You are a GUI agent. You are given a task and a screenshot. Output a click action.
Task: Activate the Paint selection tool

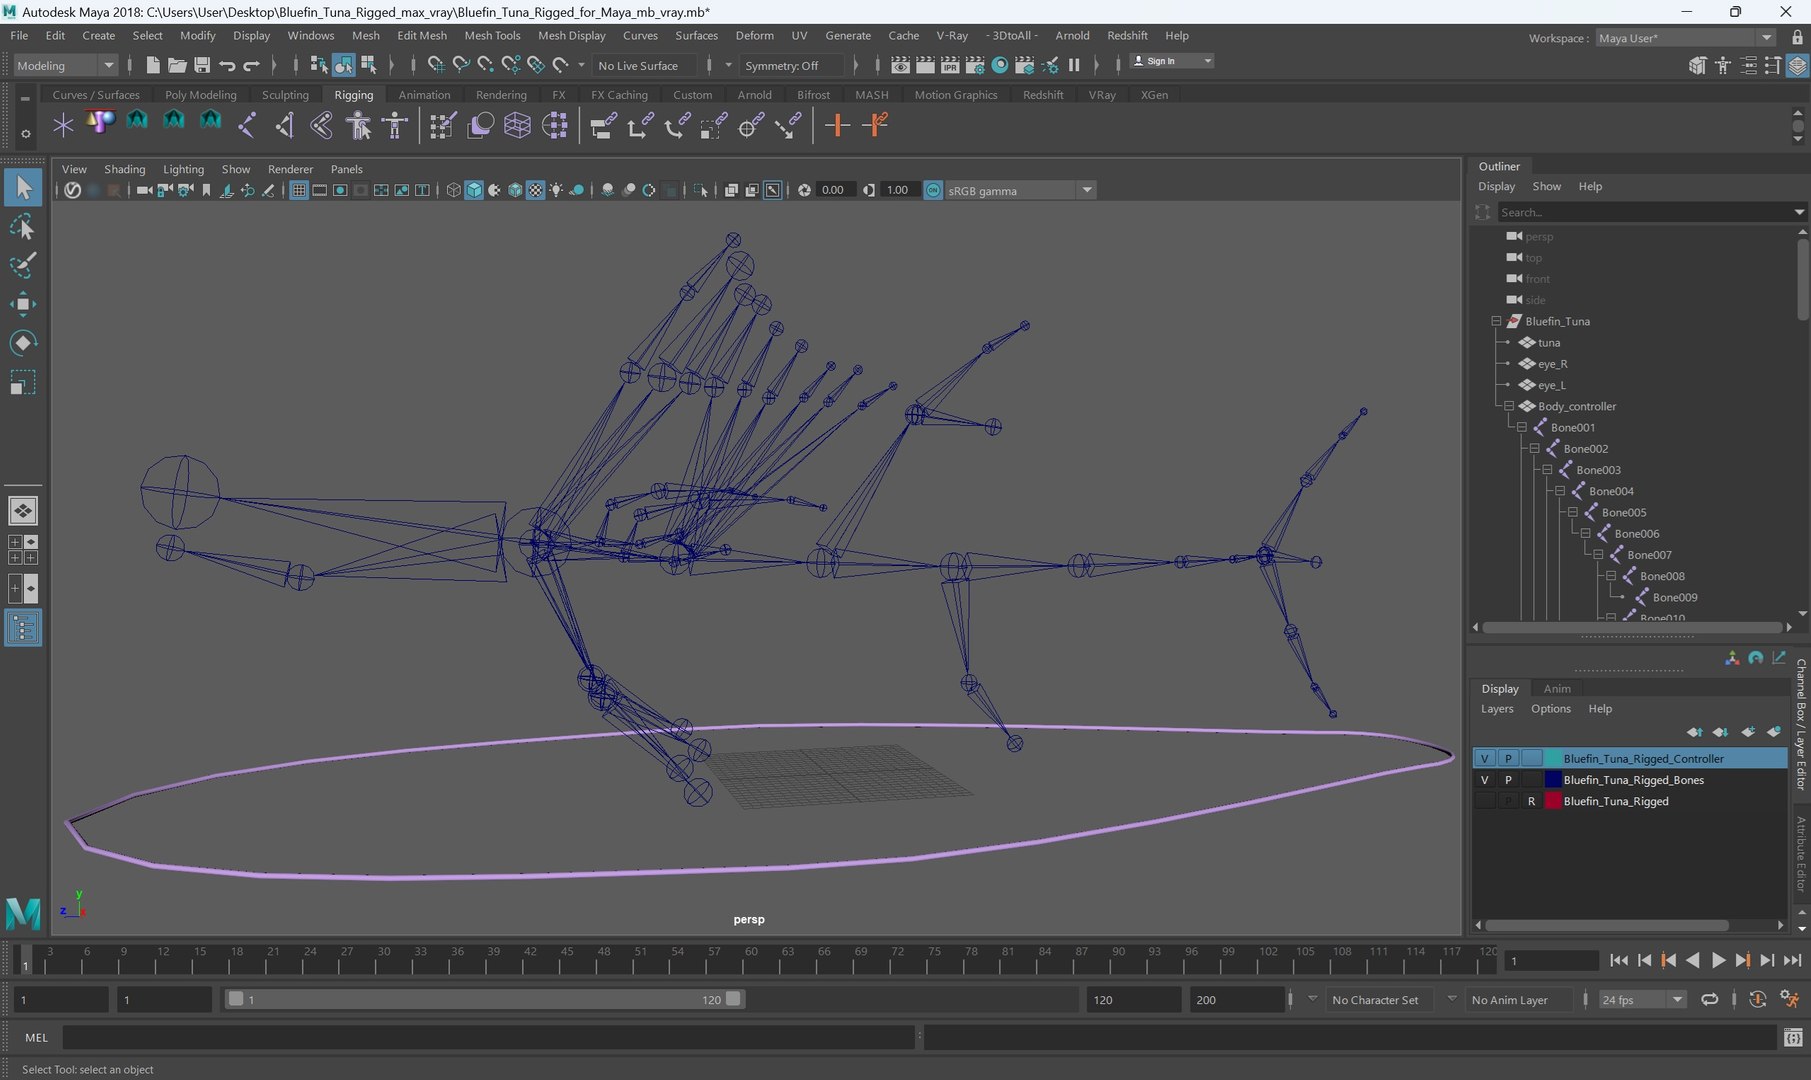point(22,265)
